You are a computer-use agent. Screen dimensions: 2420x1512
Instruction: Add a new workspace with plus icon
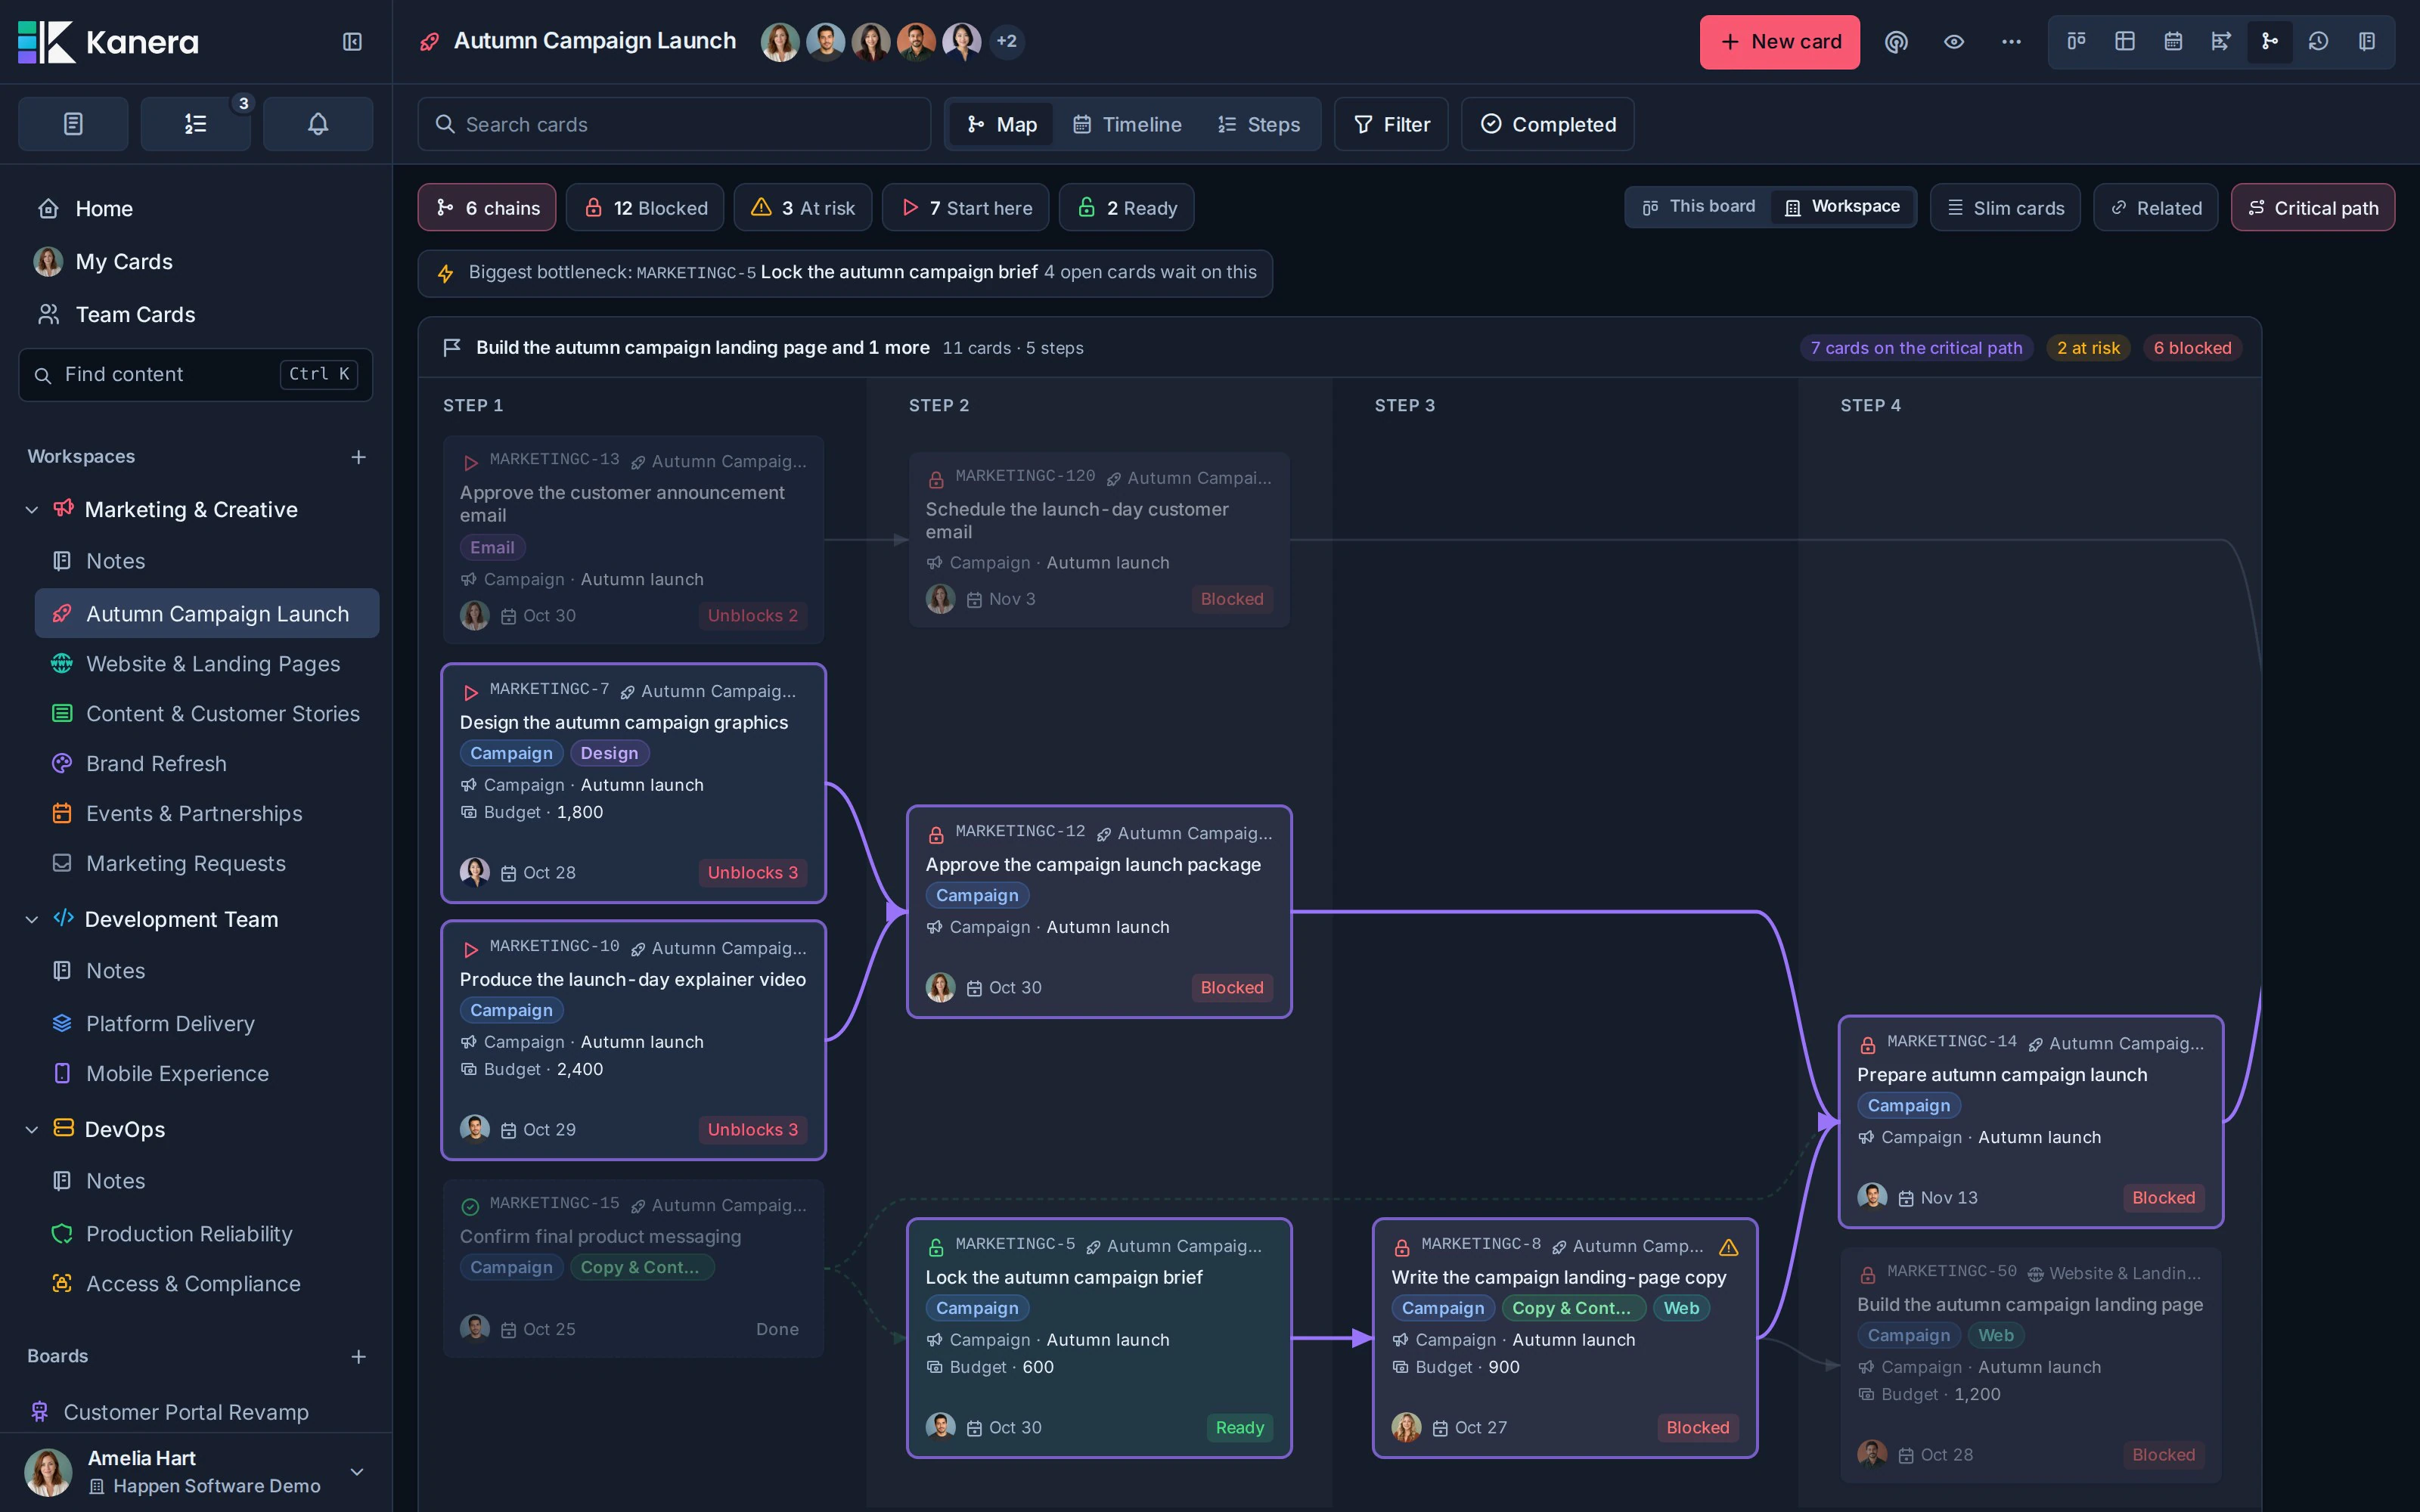358,457
